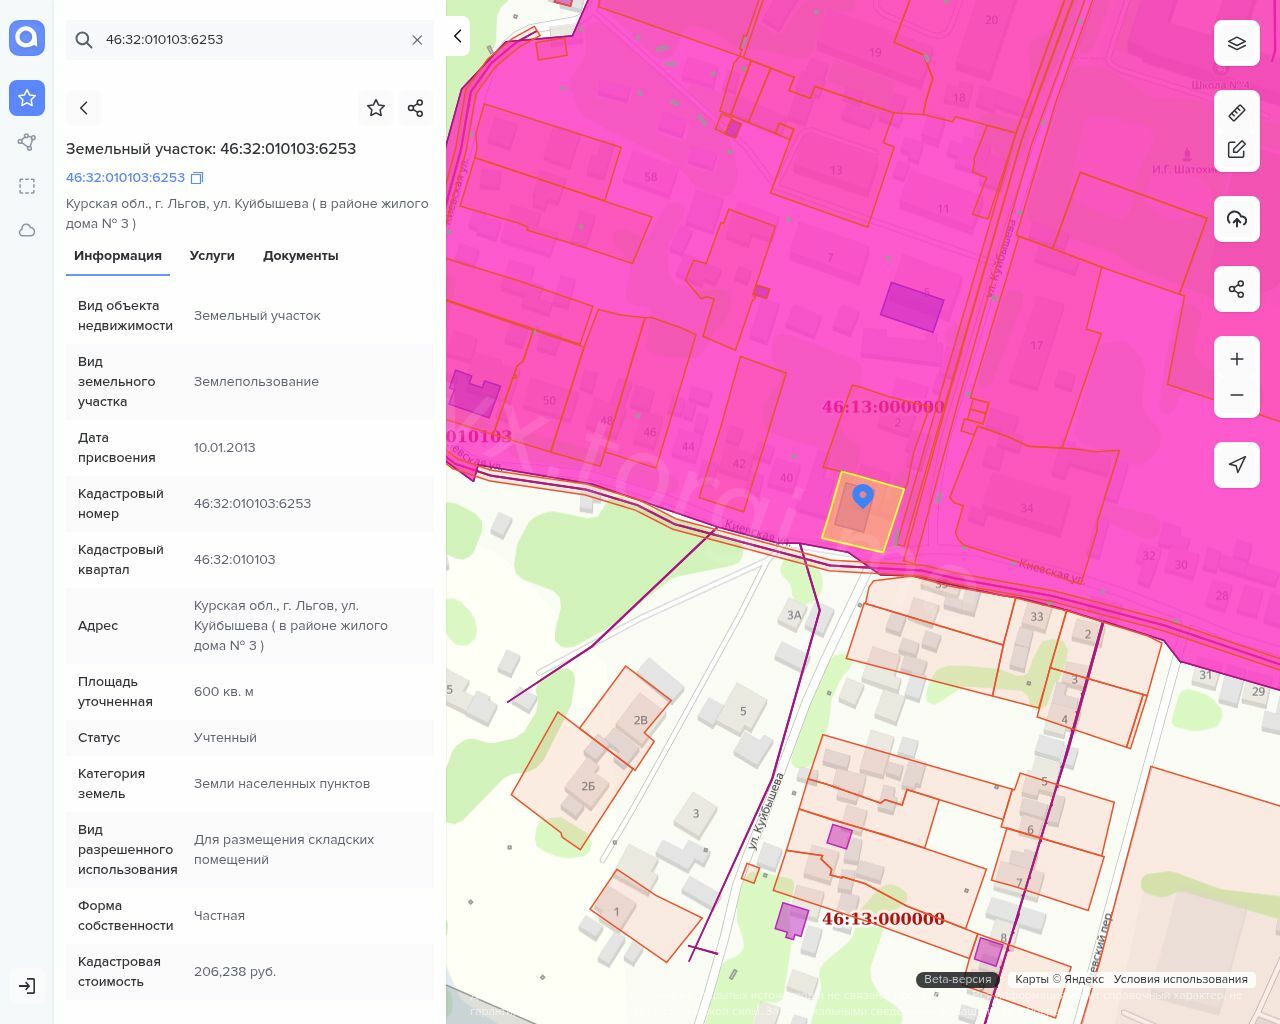Share the map via right toolbar

pyautogui.click(x=1236, y=289)
